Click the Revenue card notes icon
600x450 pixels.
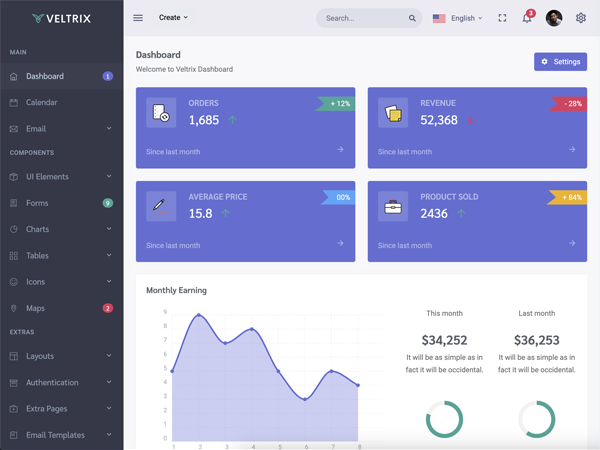coord(393,112)
